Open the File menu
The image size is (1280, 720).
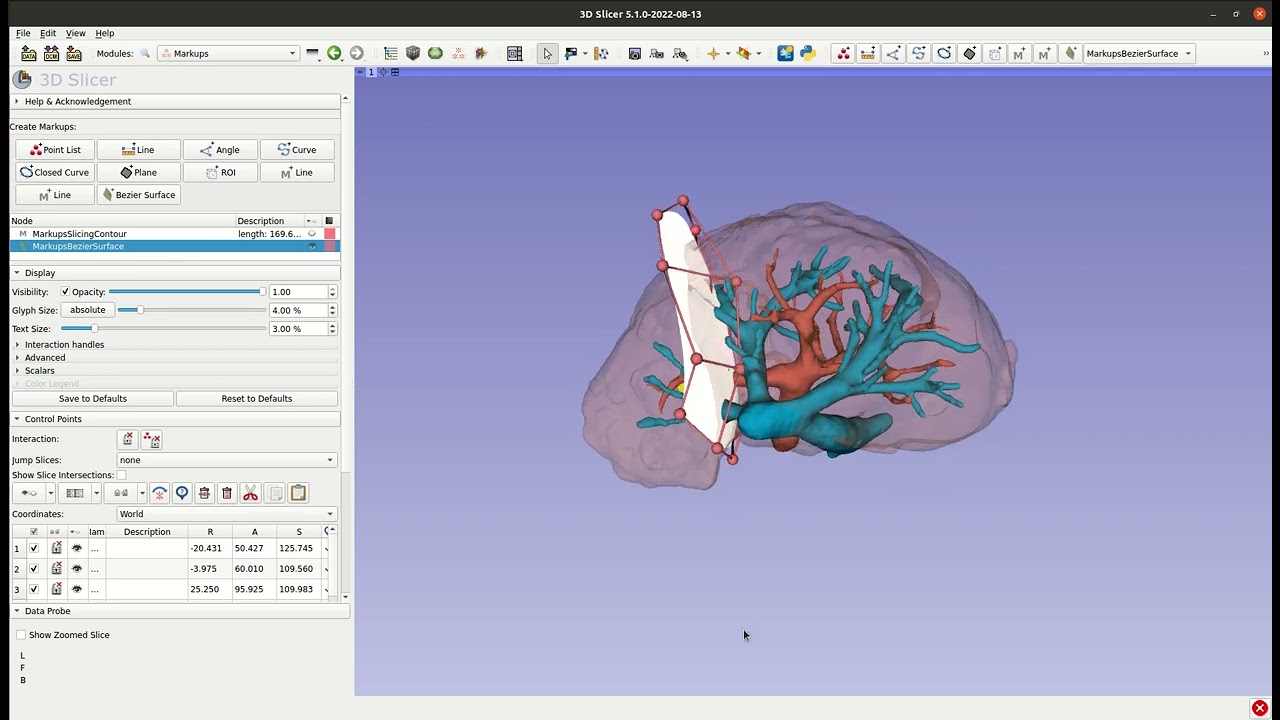click(x=23, y=33)
